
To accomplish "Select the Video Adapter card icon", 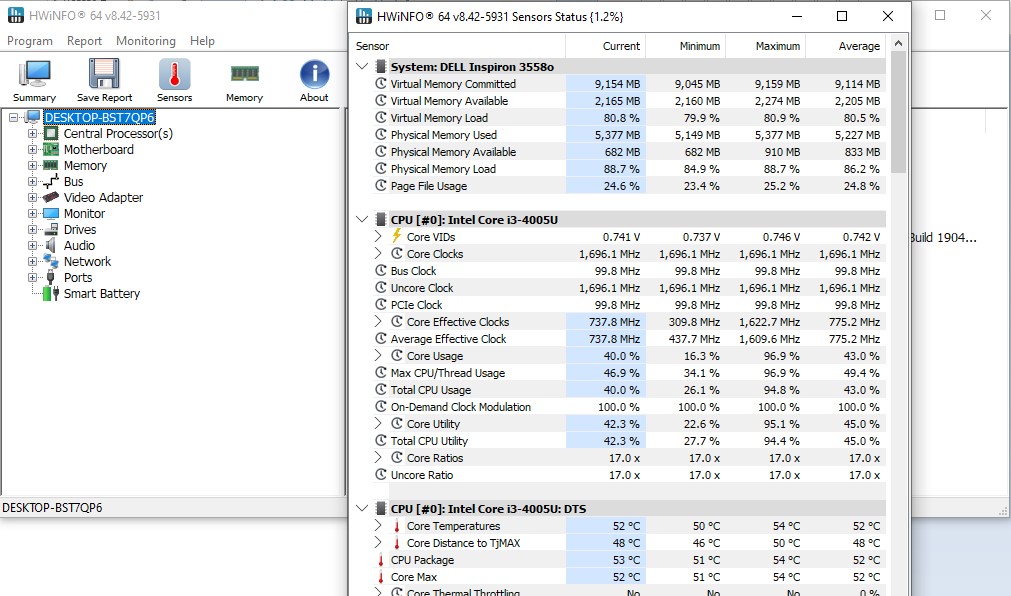I will (51, 197).
